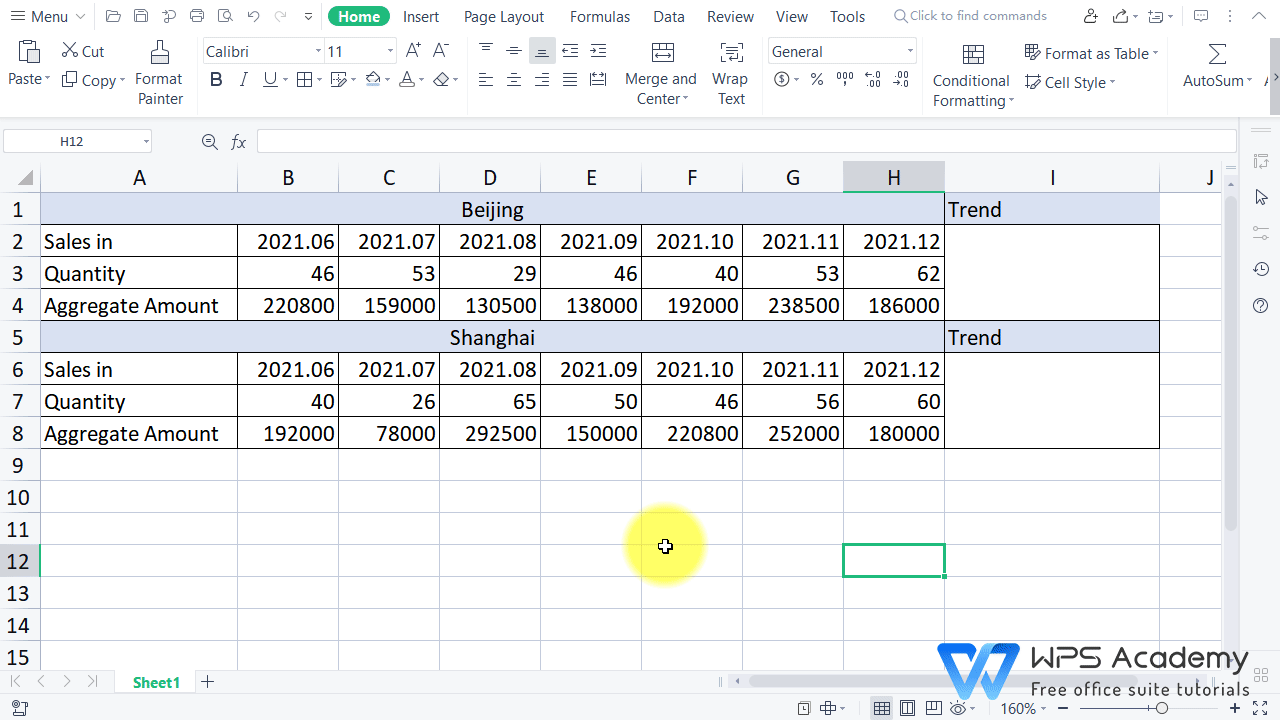Open the font name dropdown
The image size is (1280, 720).
click(317, 50)
